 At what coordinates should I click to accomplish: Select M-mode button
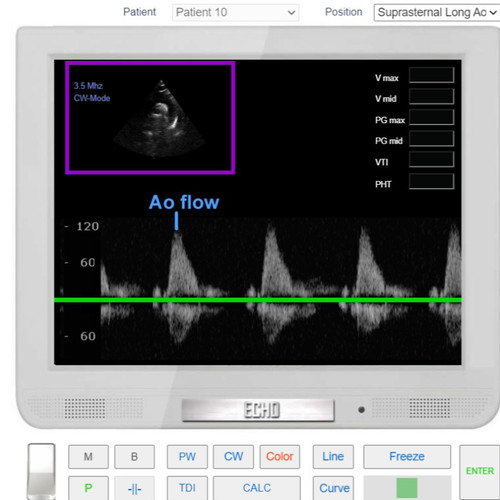click(88, 457)
